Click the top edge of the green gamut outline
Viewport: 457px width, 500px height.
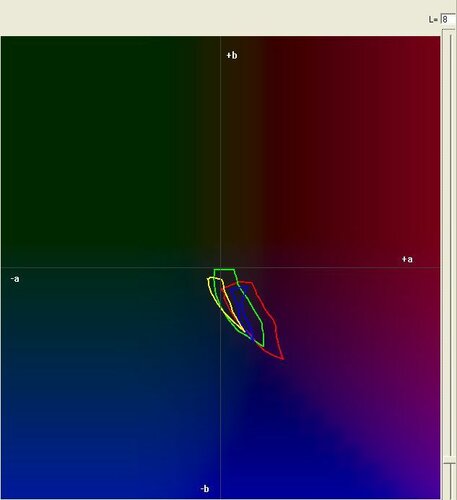point(224,269)
